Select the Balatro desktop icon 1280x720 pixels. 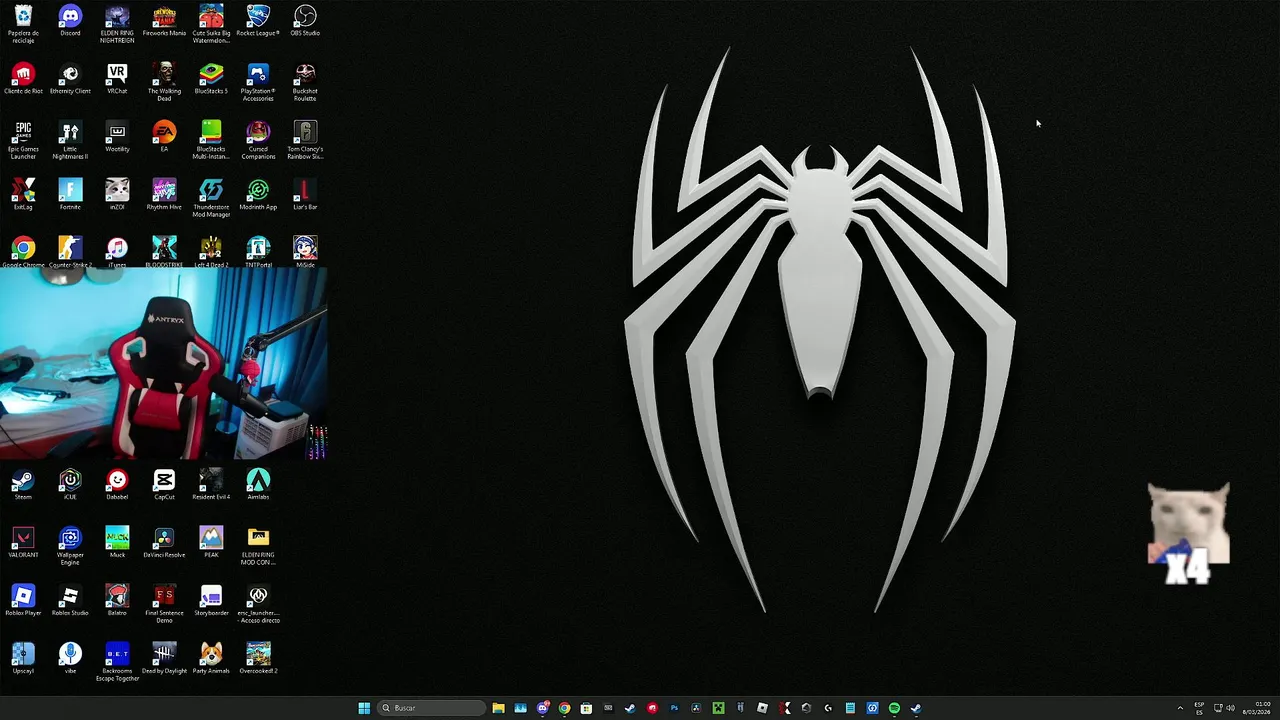coord(117,601)
